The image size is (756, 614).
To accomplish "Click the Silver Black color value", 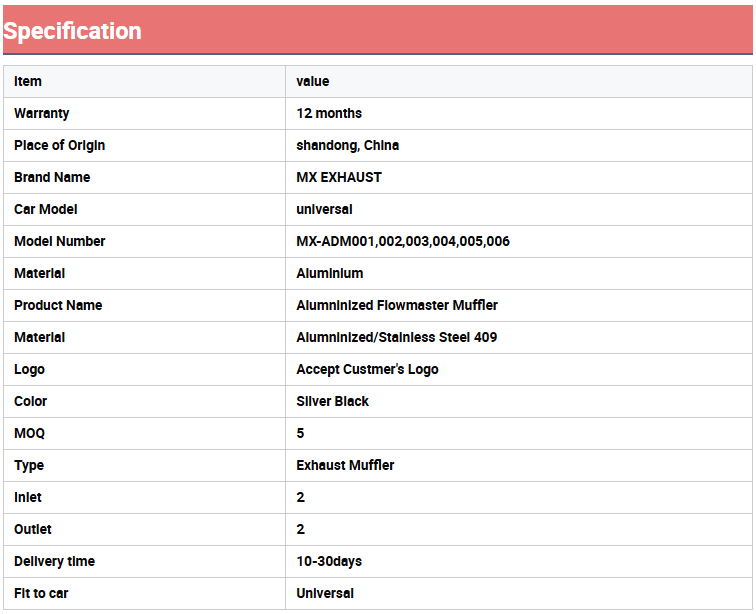I will (x=332, y=401).
